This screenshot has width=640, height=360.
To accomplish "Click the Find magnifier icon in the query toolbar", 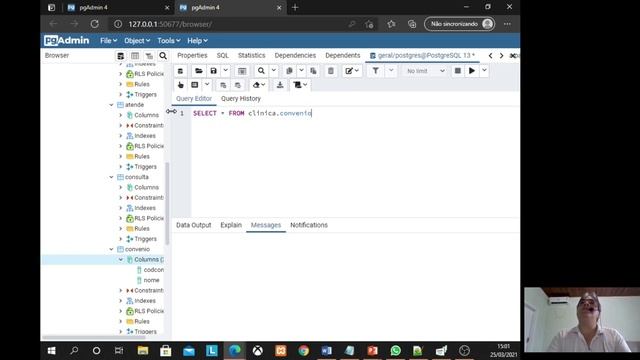I will pyautogui.click(x=261, y=71).
